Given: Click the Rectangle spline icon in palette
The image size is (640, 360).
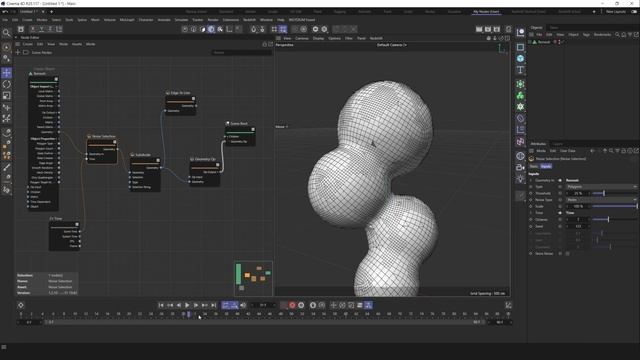Looking at the screenshot, I should tap(520, 47).
